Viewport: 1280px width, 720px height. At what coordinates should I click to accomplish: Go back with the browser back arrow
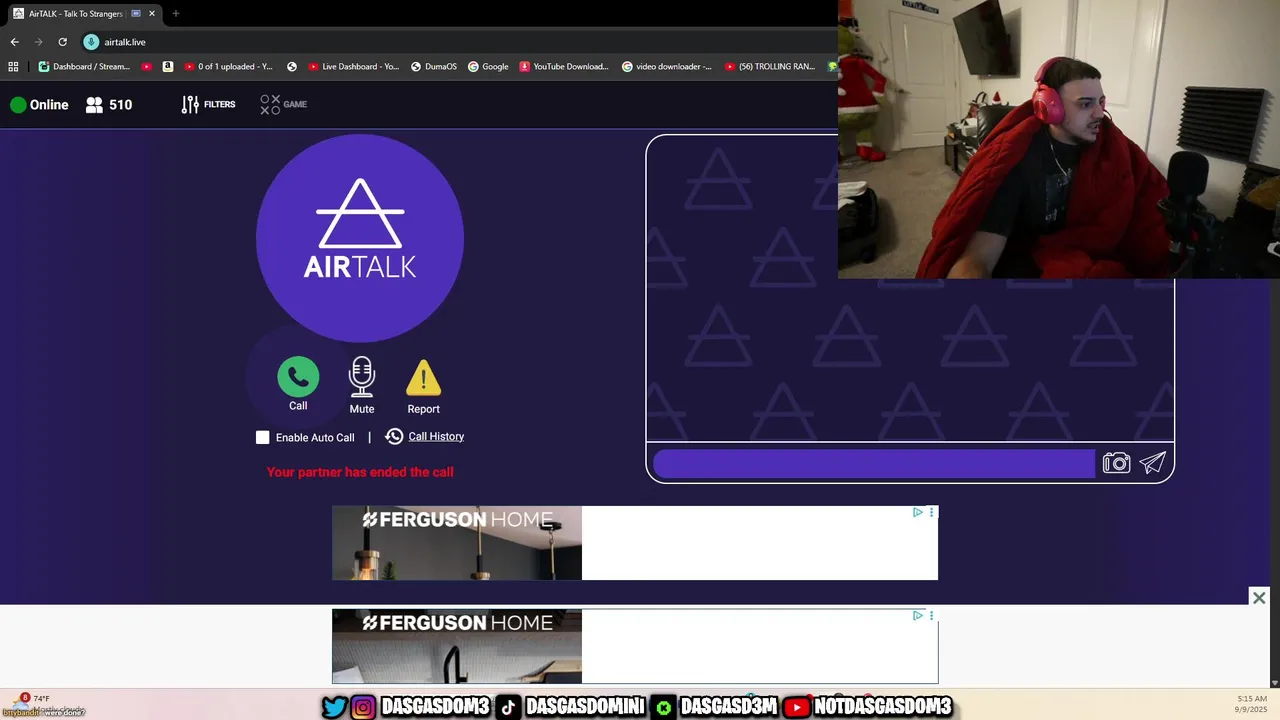tap(14, 42)
